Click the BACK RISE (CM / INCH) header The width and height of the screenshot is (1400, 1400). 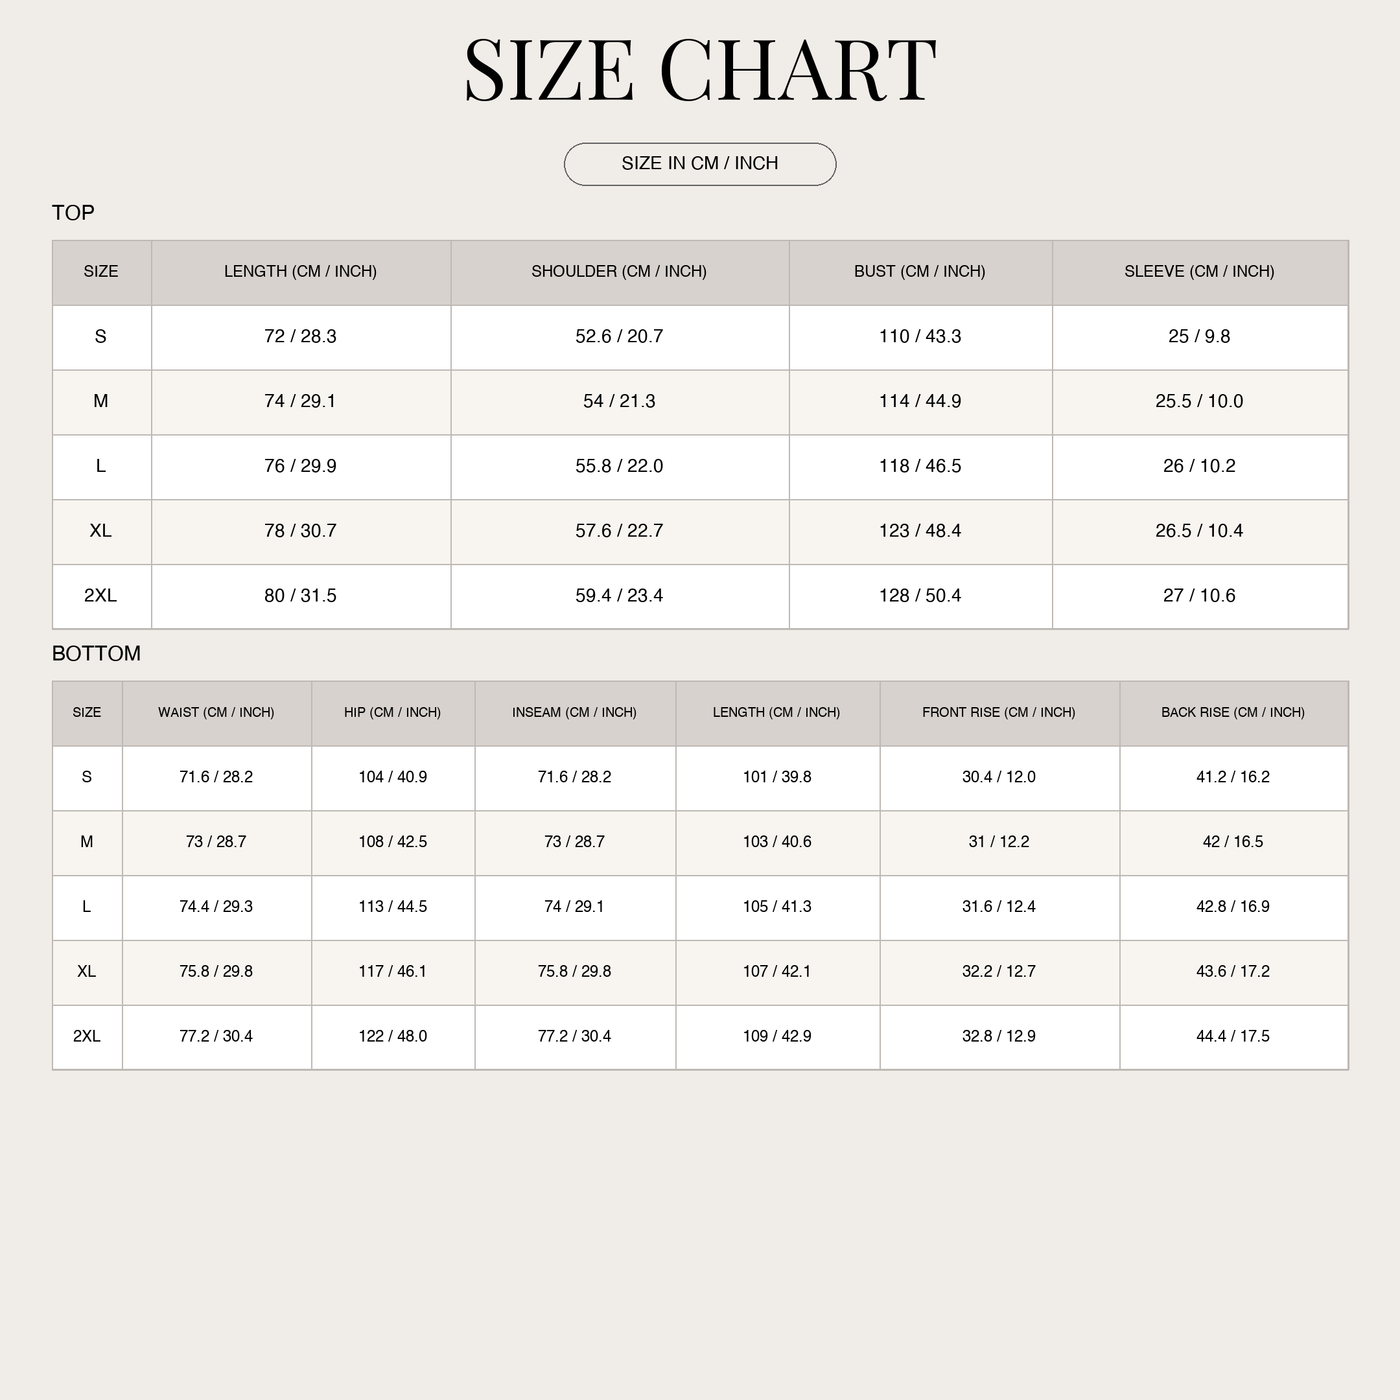coord(1234,713)
